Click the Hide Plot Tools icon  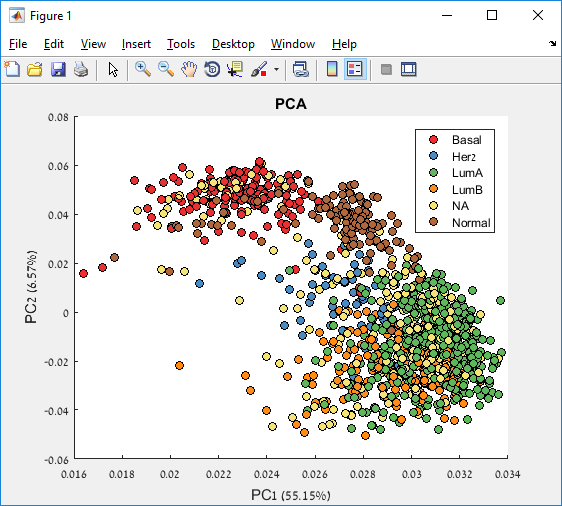[386, 69]
